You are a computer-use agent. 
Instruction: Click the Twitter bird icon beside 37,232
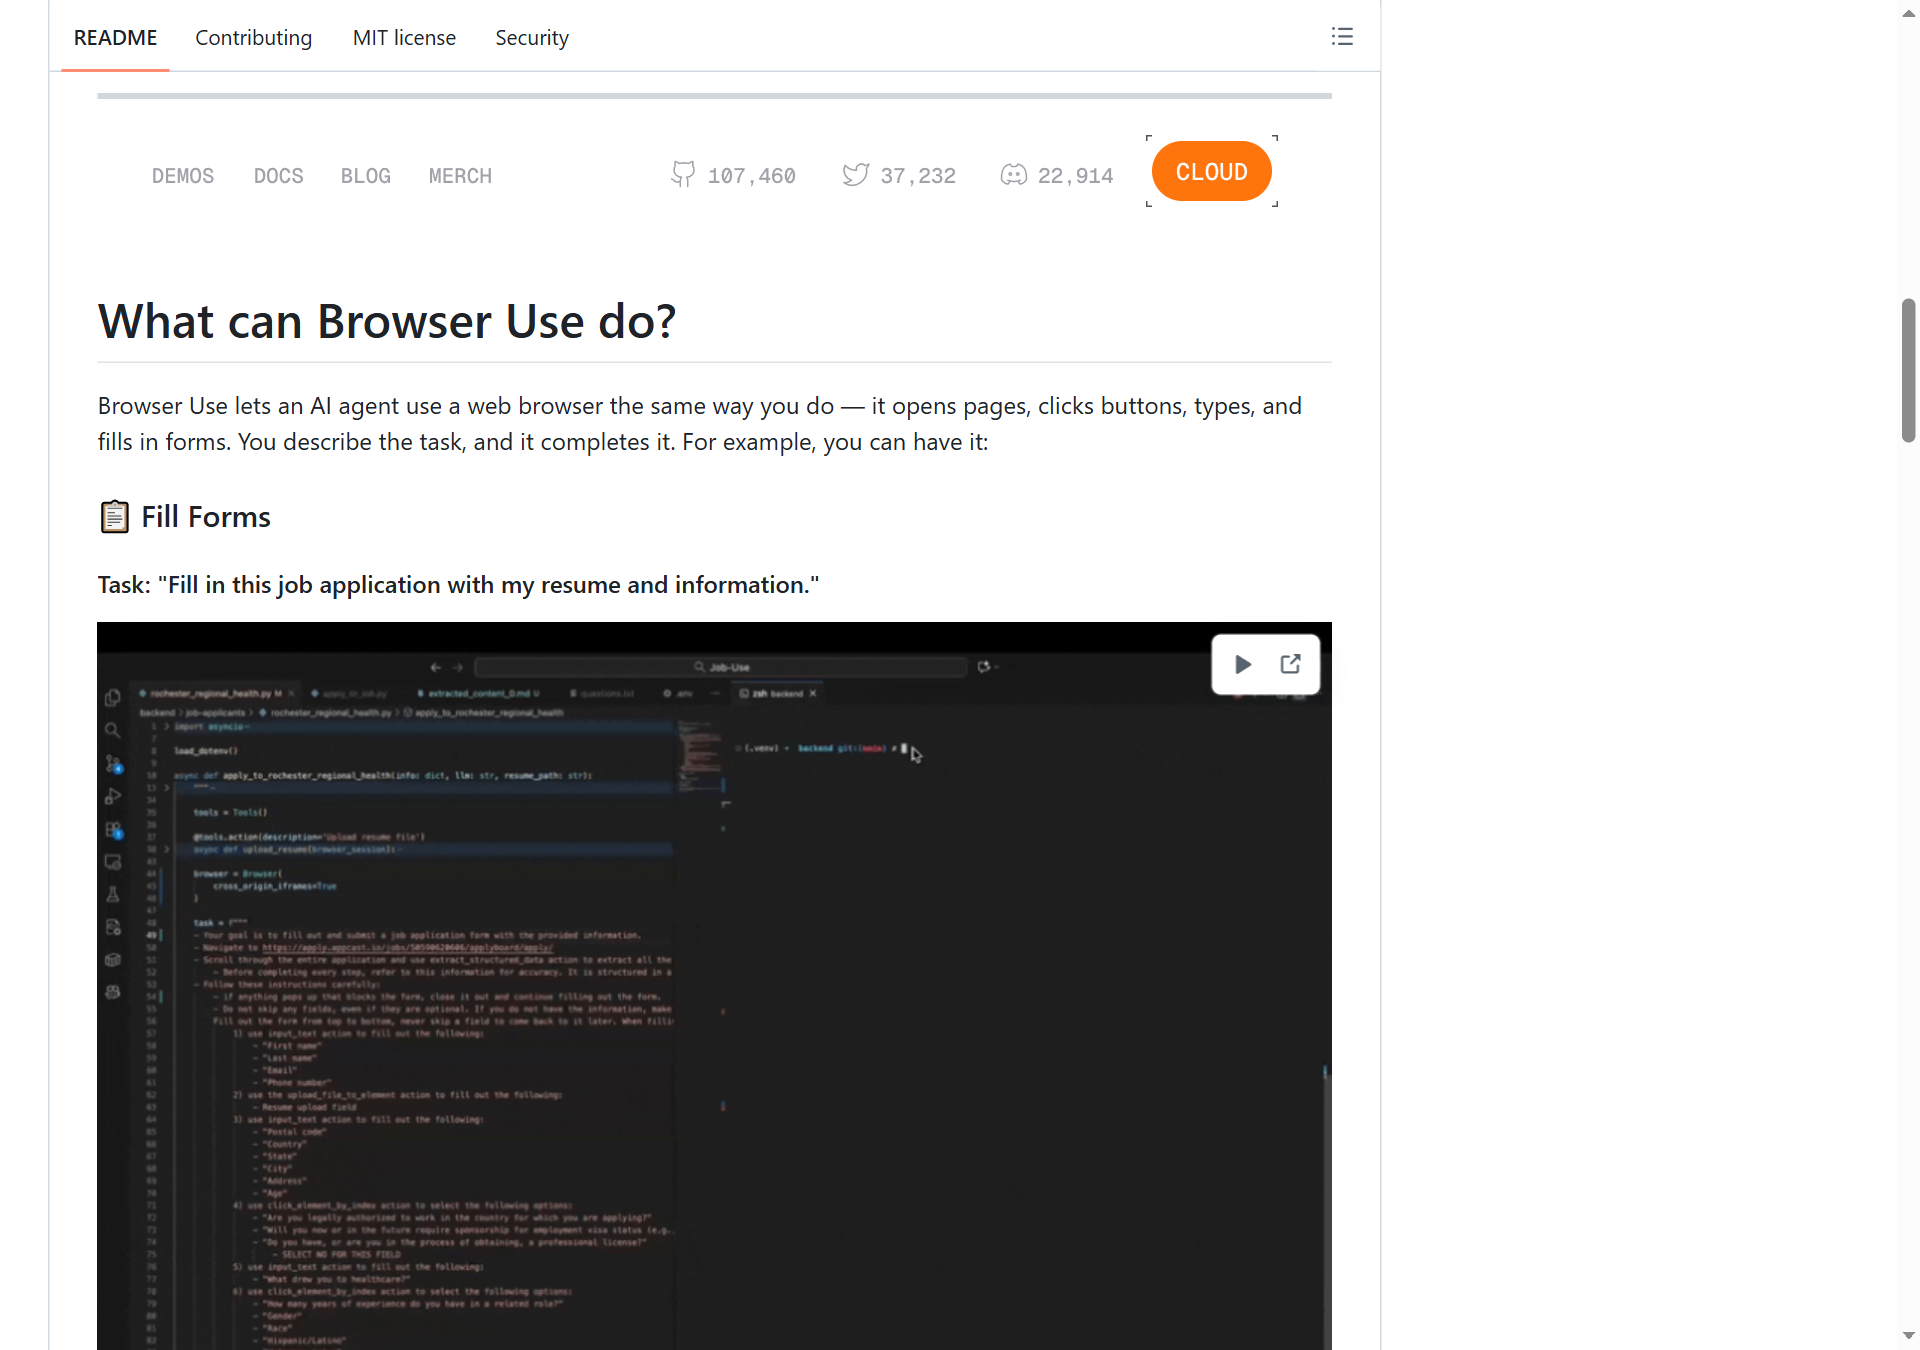(855, 175)
